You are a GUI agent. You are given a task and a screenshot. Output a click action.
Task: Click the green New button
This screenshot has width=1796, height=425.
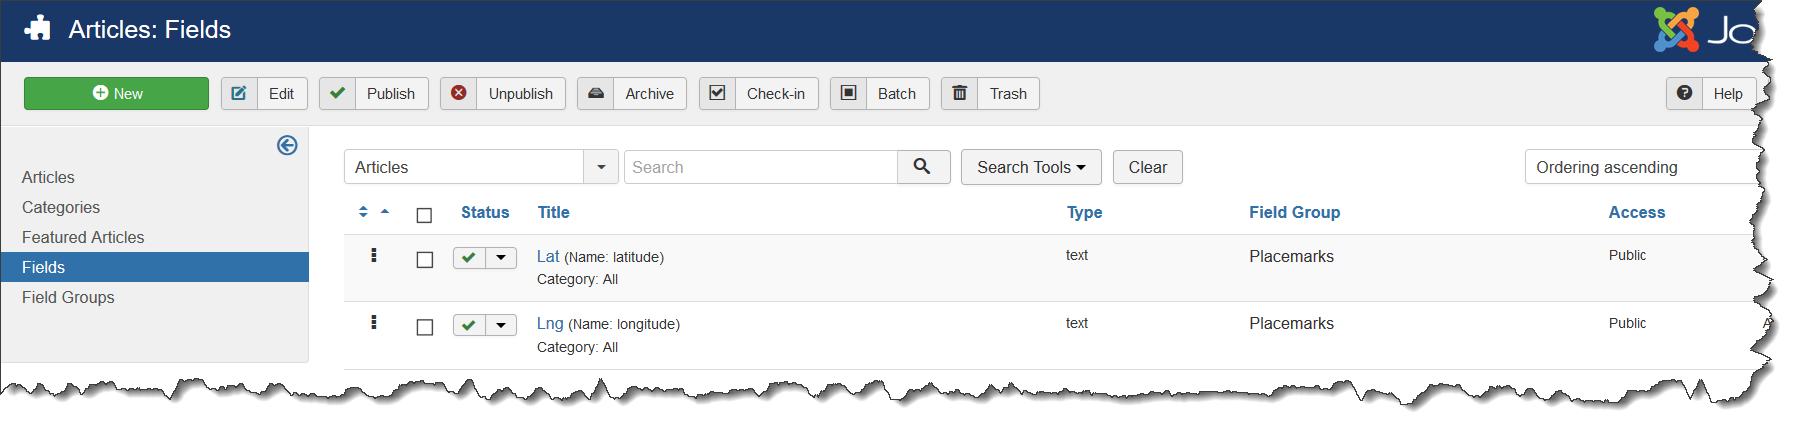coord(116,93)
